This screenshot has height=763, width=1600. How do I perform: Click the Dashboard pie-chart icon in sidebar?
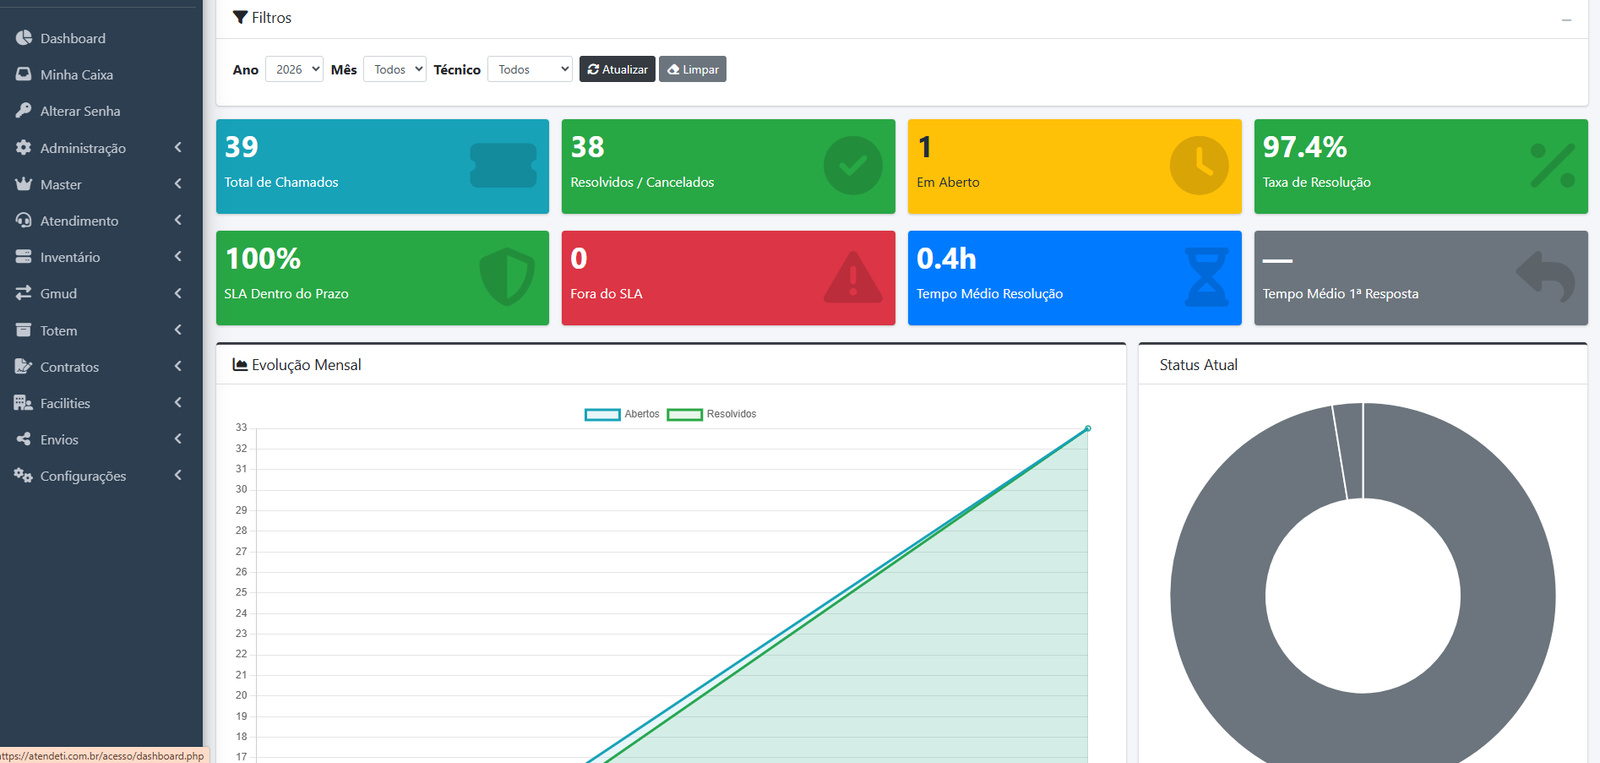24,38
